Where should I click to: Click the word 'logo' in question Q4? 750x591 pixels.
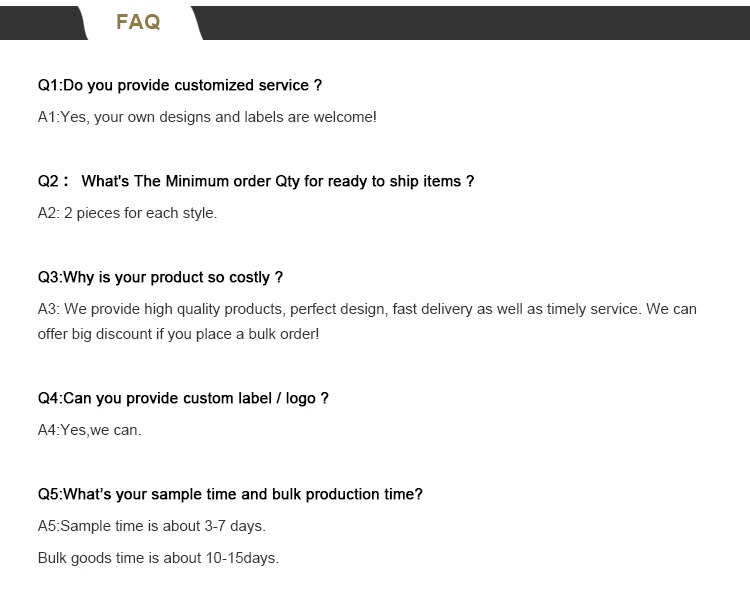(x=300, y=399)
